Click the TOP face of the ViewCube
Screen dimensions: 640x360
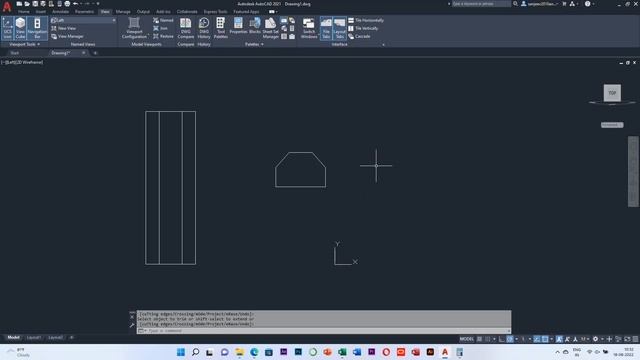(612, 93)
